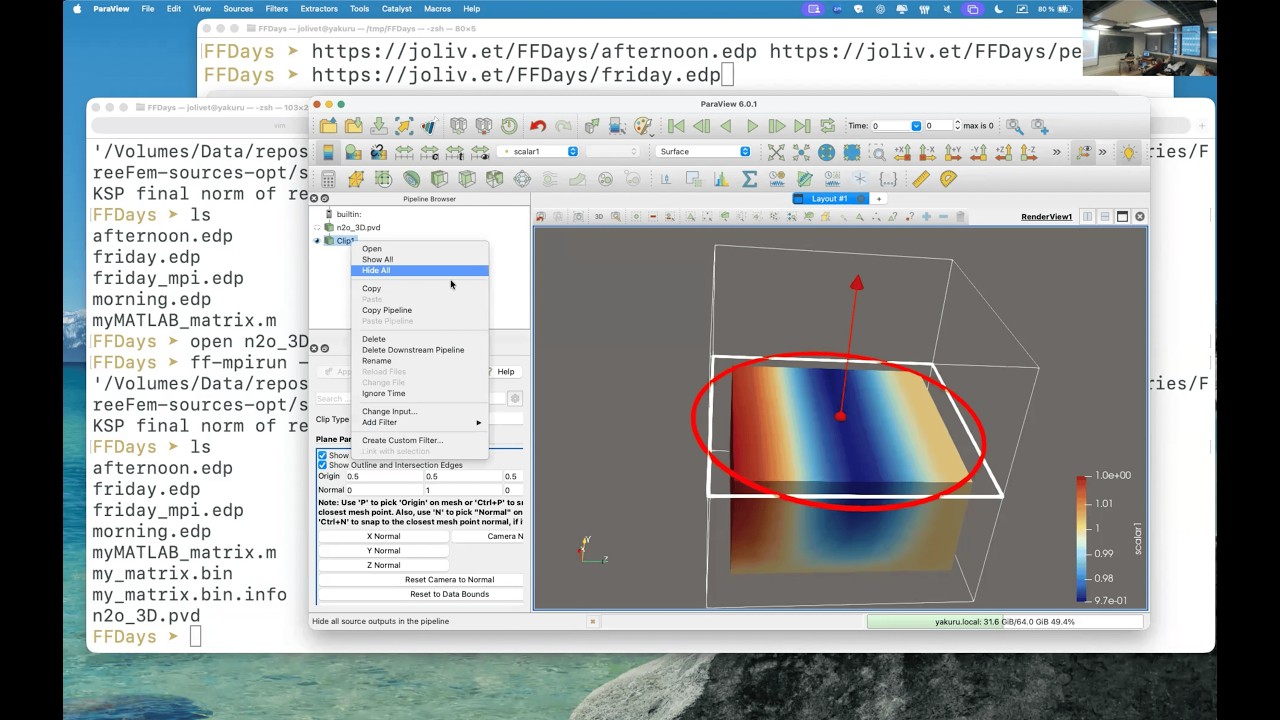This screenshot has height=720, width=1280.
Task: Toggle eye visibility of Clip1
Action: 317,241
